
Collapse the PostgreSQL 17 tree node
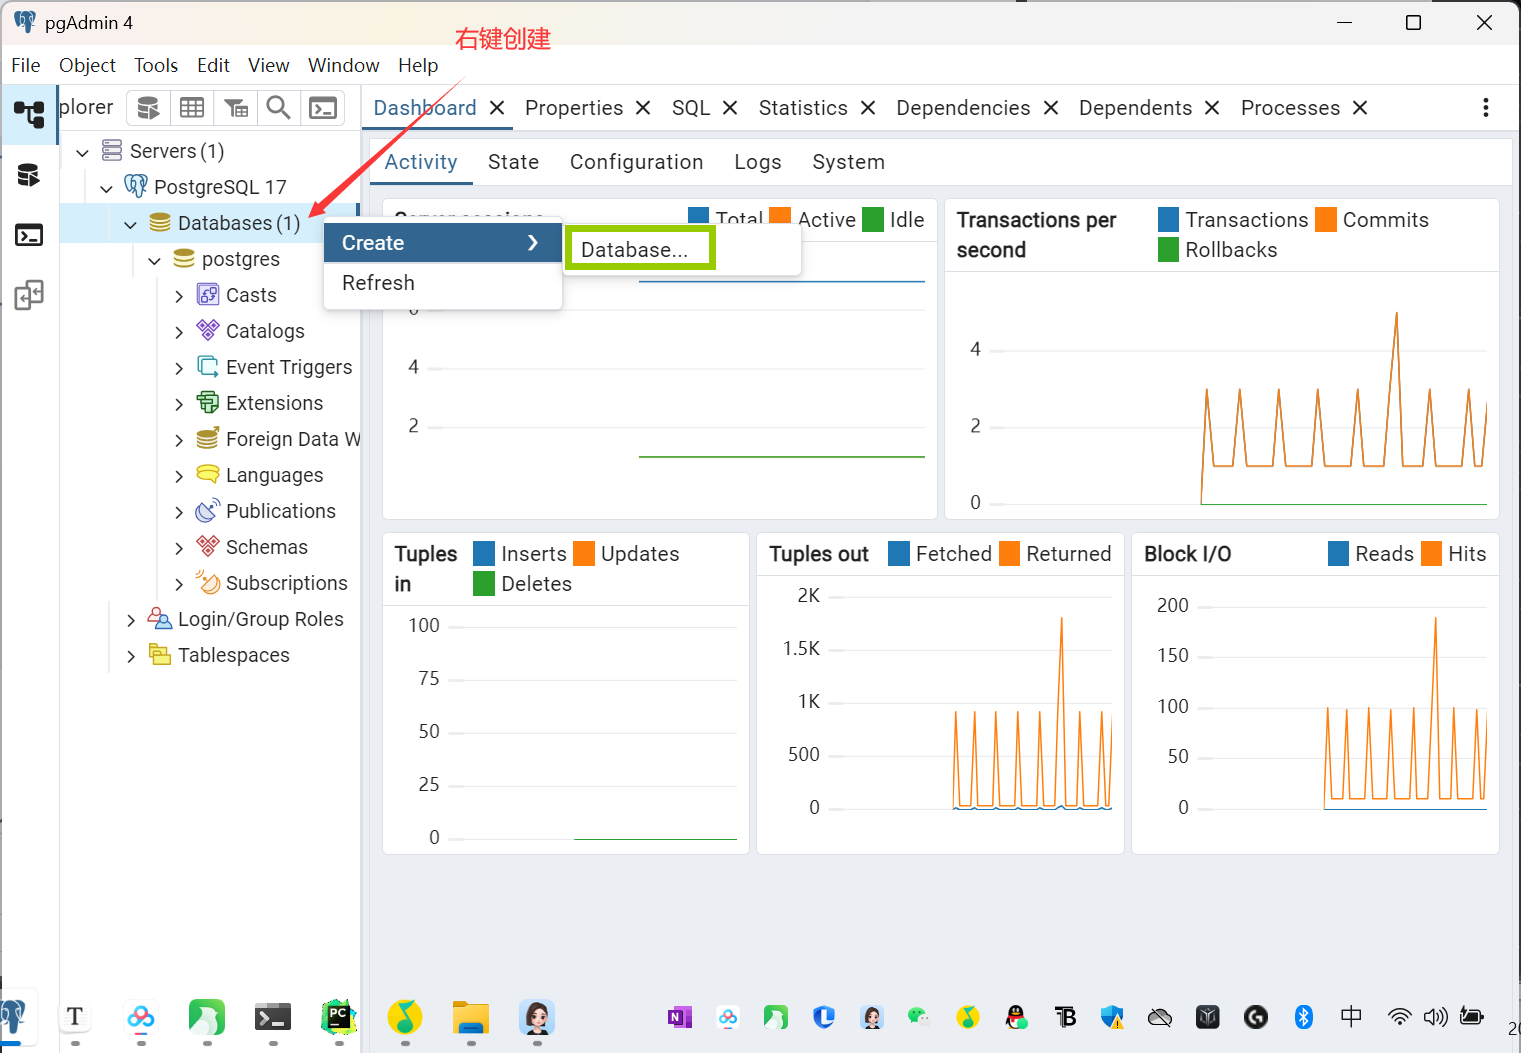pos(107,188)
